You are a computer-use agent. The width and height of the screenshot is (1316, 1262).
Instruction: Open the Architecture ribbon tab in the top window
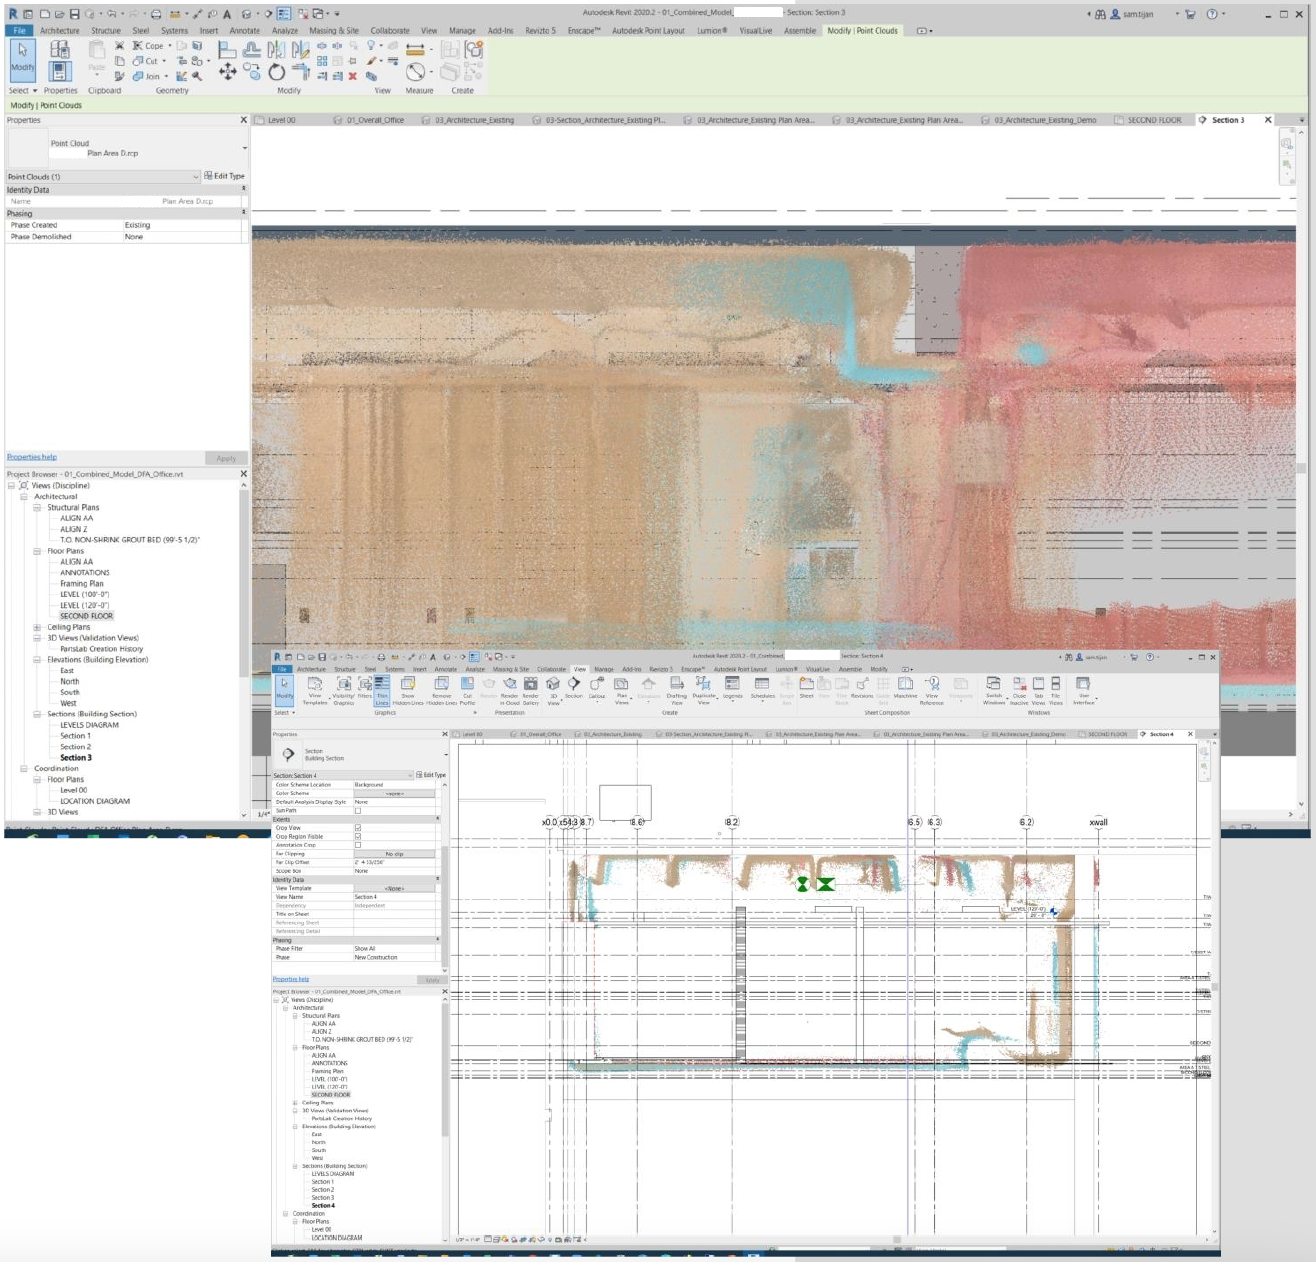60,31
